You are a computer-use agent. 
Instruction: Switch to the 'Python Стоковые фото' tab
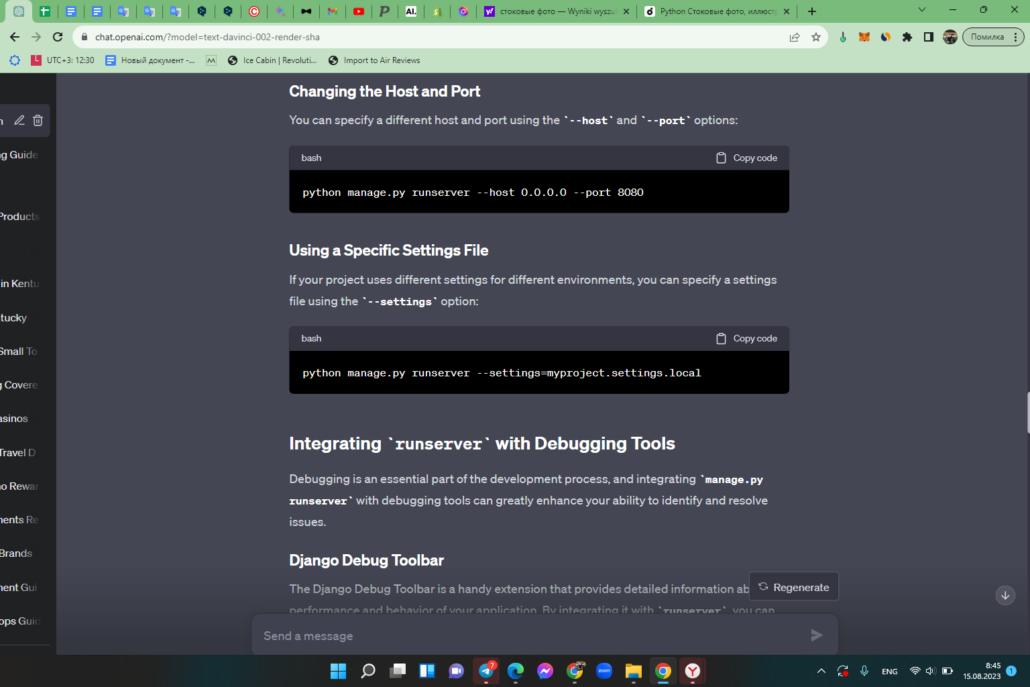click(717, 11)
